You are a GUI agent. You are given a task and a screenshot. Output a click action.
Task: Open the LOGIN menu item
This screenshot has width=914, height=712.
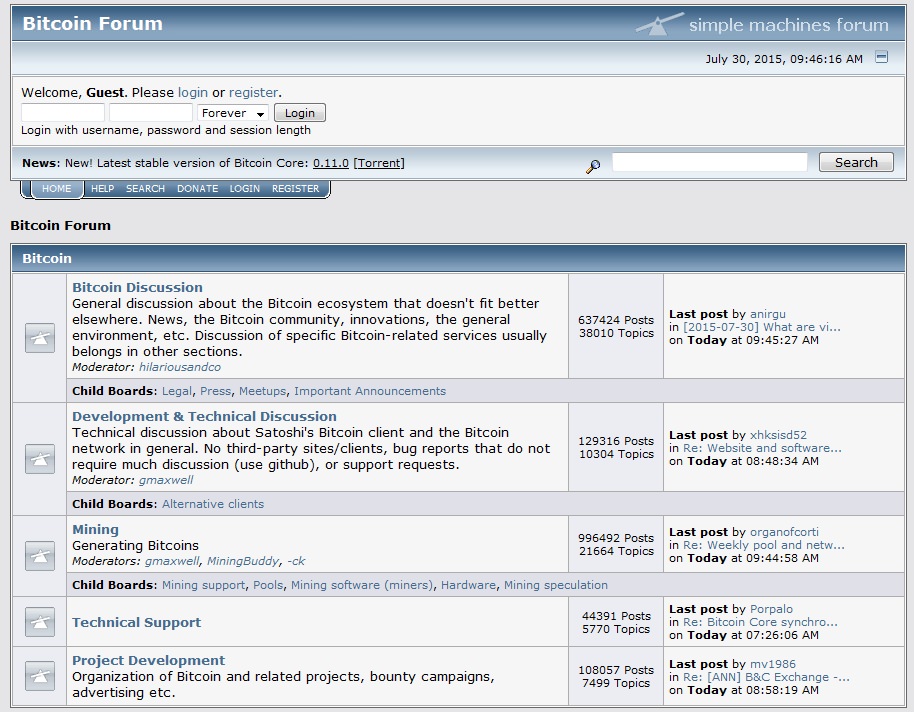click(x=244, y=188)
